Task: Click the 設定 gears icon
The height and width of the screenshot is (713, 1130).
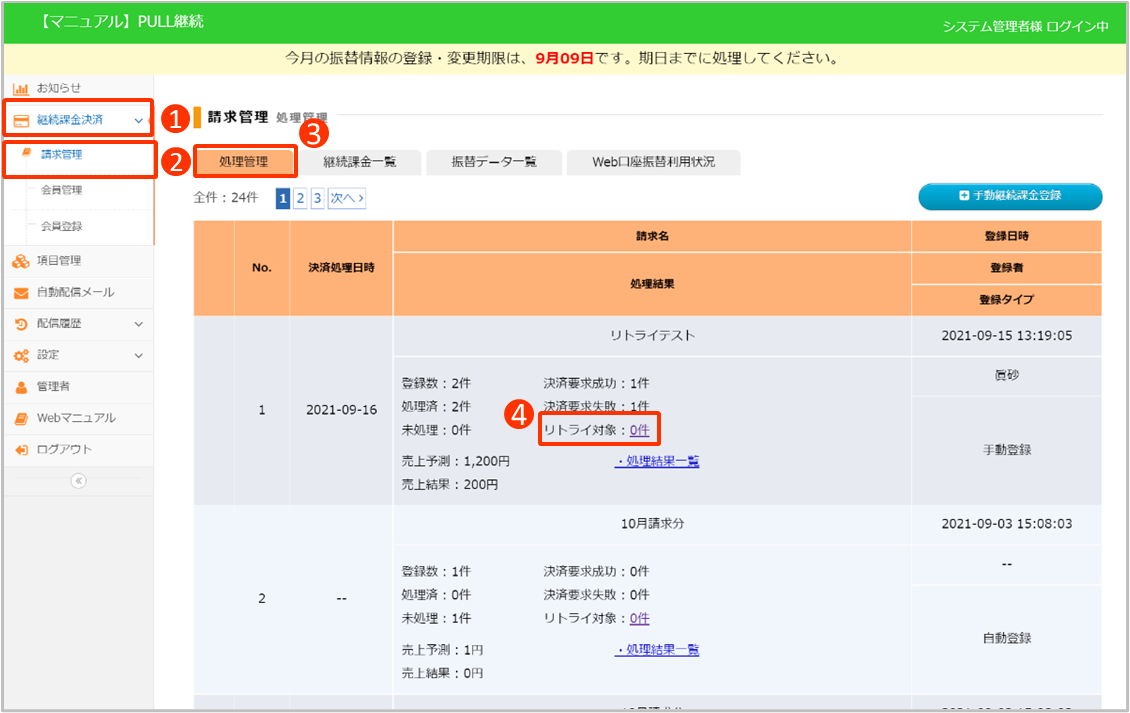Action: pyautogui.click(x=20, y=355)
